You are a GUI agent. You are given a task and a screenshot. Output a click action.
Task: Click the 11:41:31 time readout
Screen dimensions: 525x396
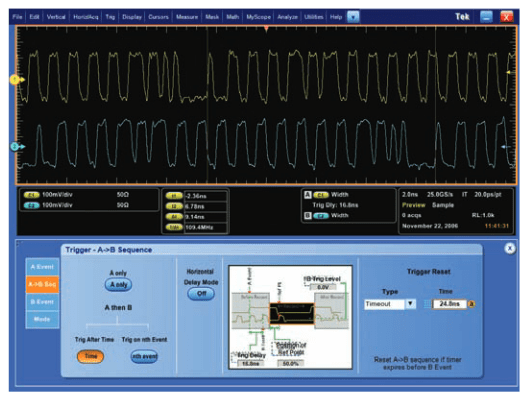point(497,226)
